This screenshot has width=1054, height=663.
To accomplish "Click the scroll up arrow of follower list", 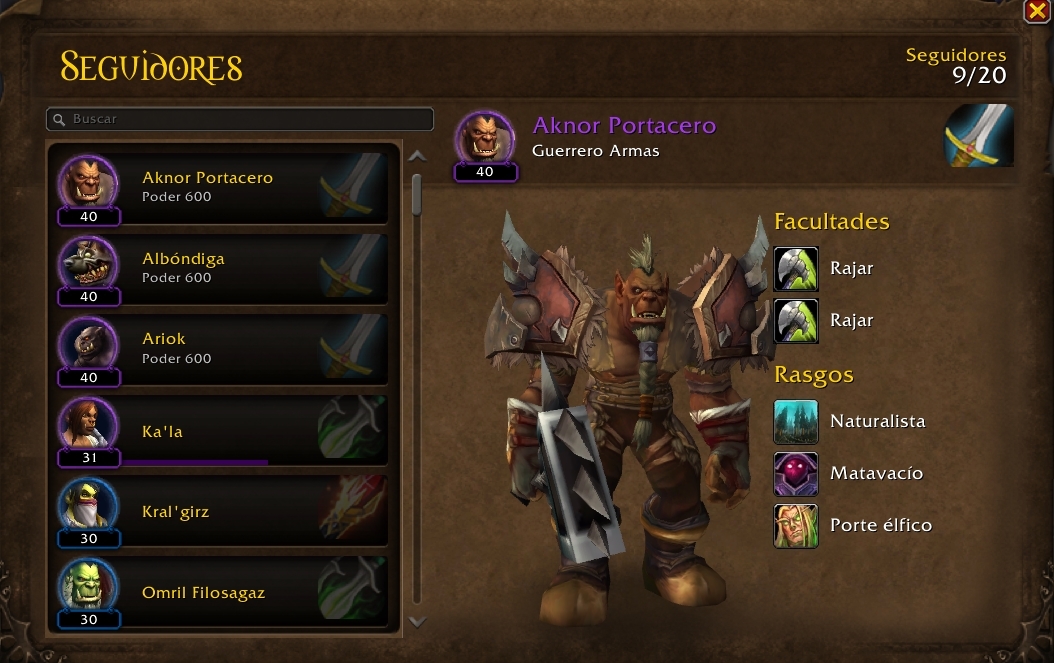I will 417,157.
